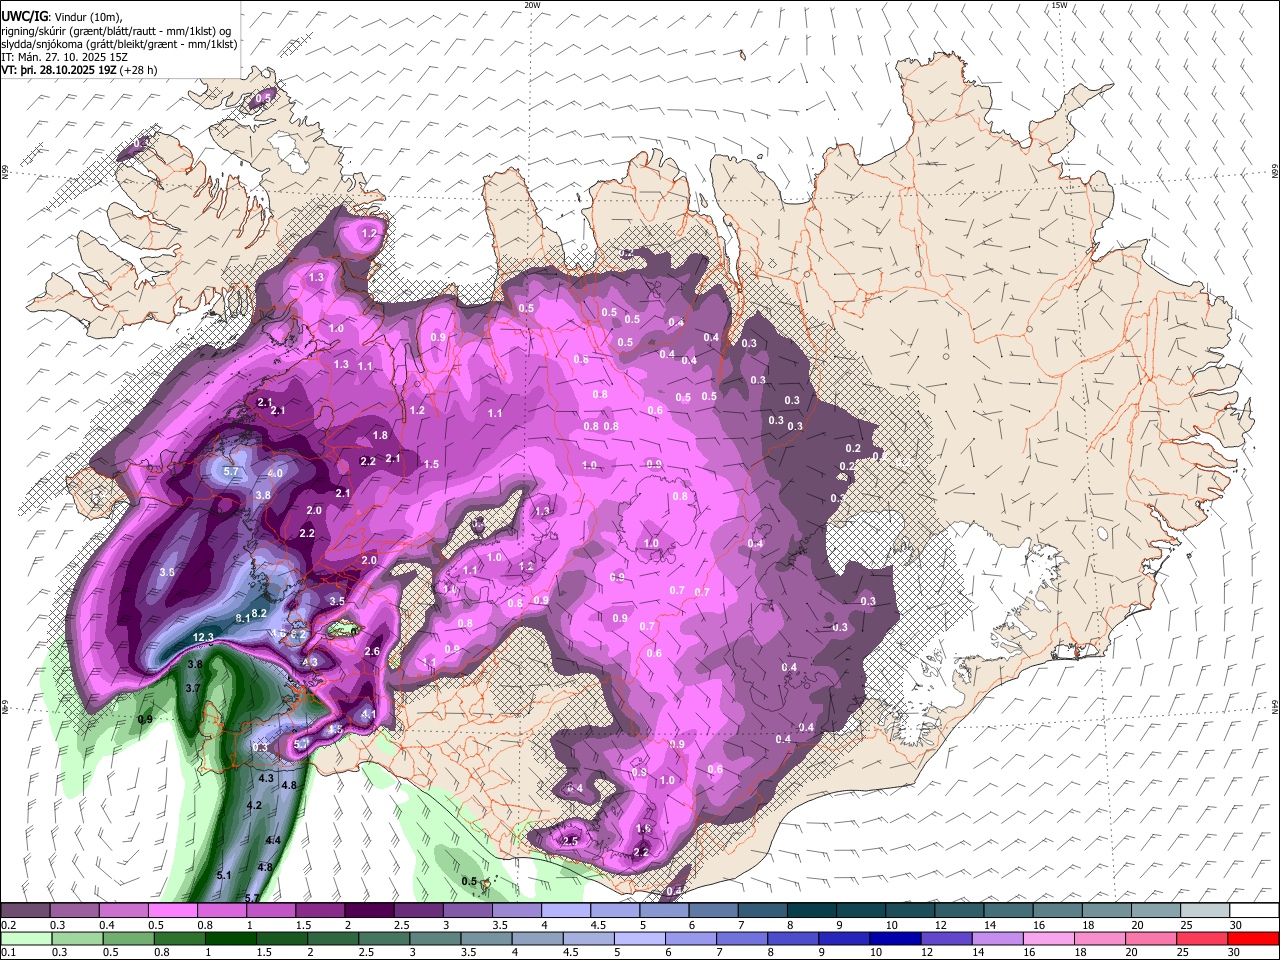The height and width of the screenshot is (960, 1280).
Task: Select bright red lower swatch after 30
Action: [x=1255, y=938]
